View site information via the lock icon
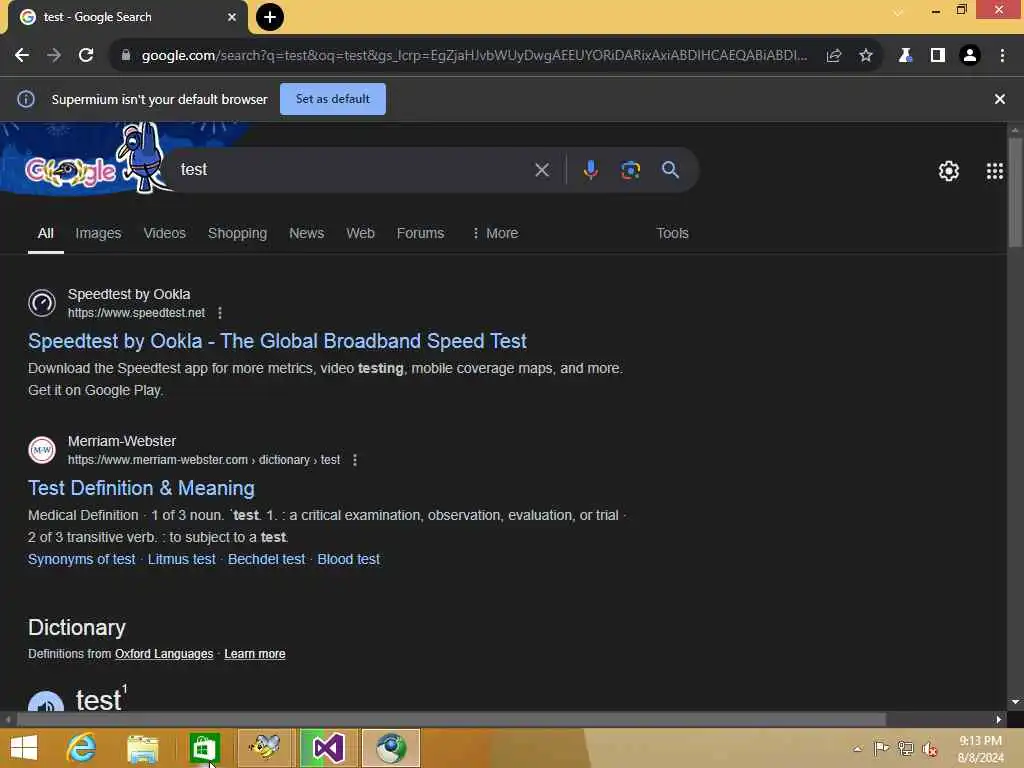 pos(125,56)
